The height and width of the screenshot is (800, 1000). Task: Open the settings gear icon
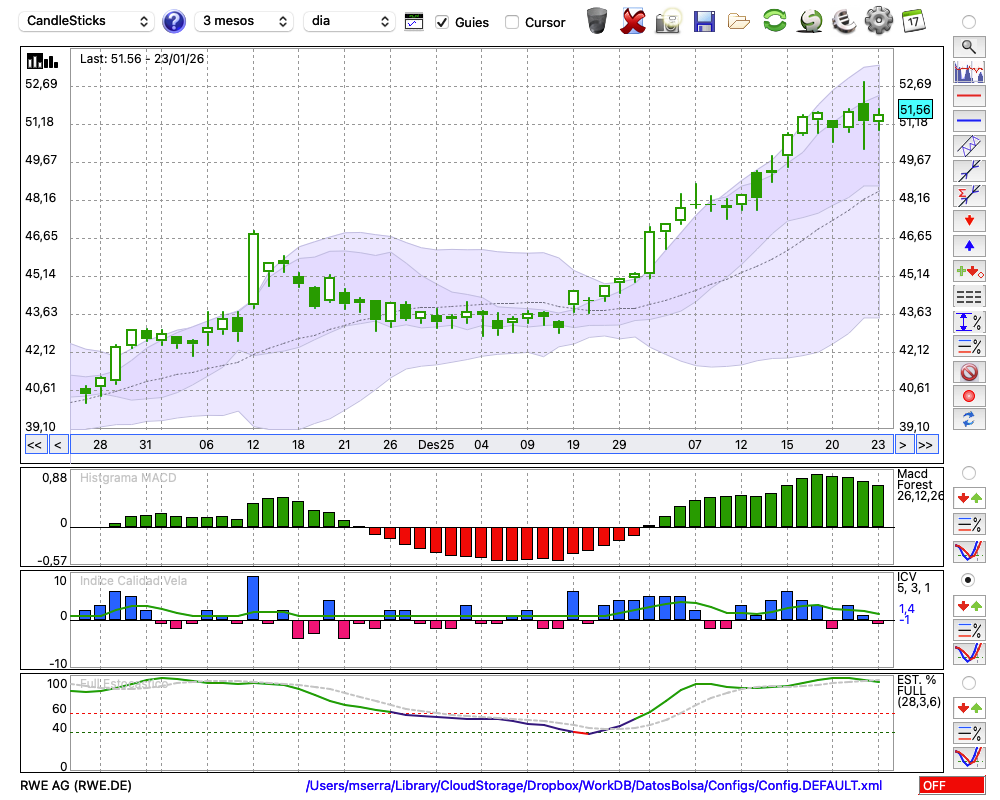(878, 21)
